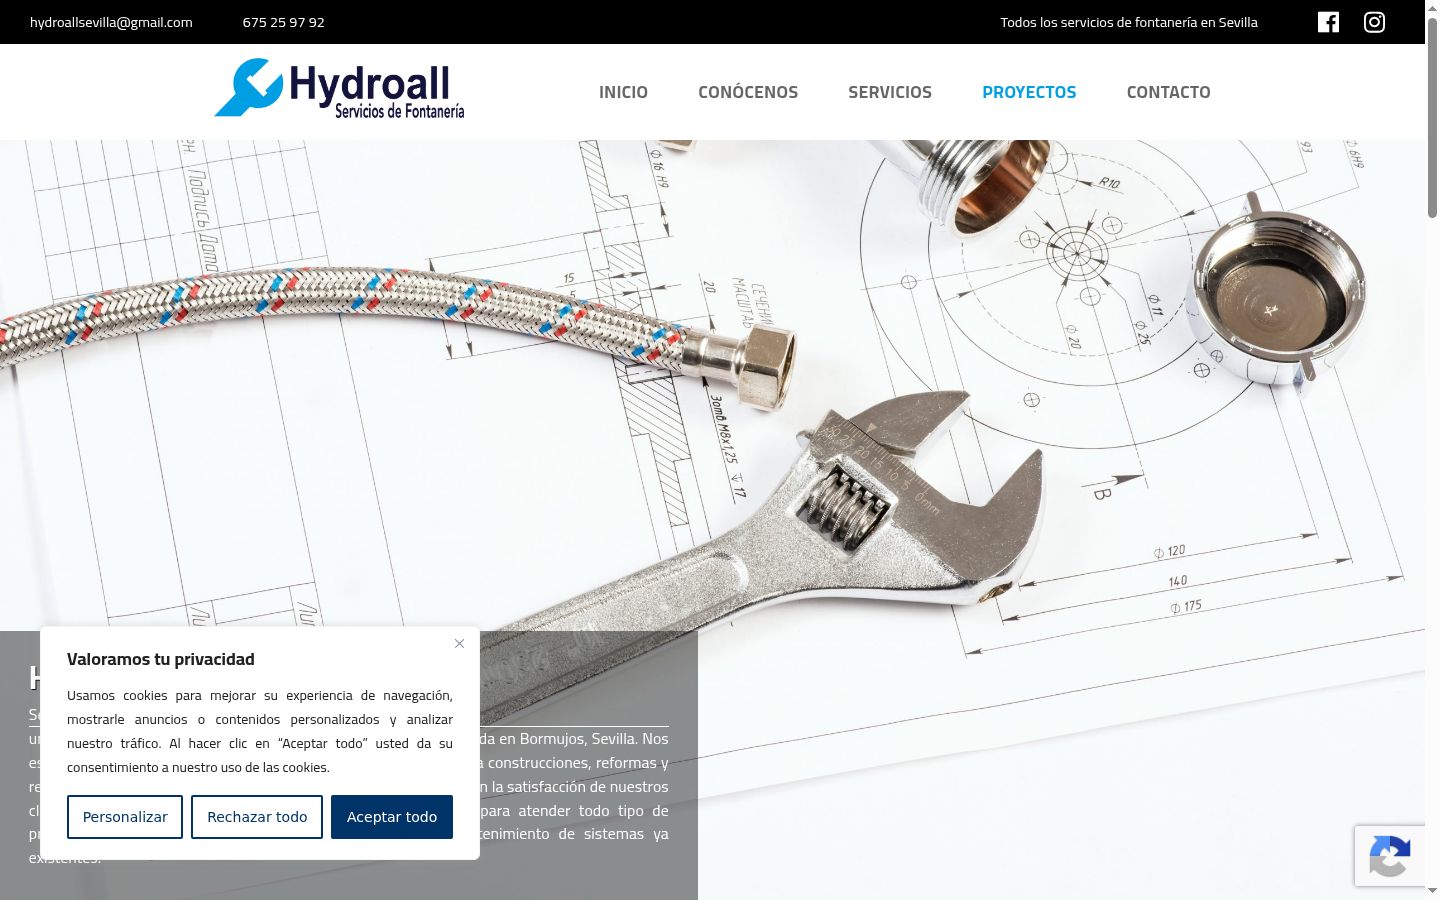The height and width of the screenshot is (900, 1440).
Task: Click Rechazar todo button
Action: (257, 817)
